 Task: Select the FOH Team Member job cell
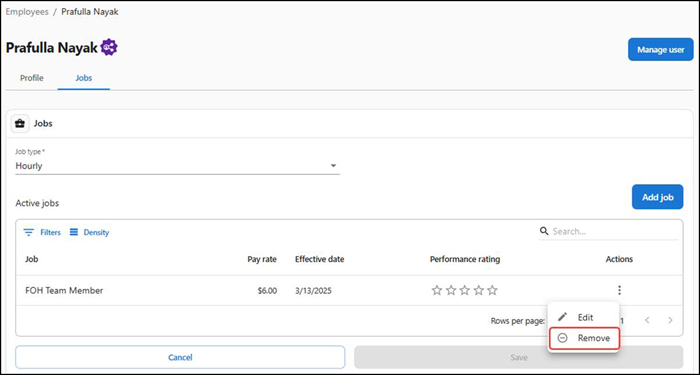point(64,291)
